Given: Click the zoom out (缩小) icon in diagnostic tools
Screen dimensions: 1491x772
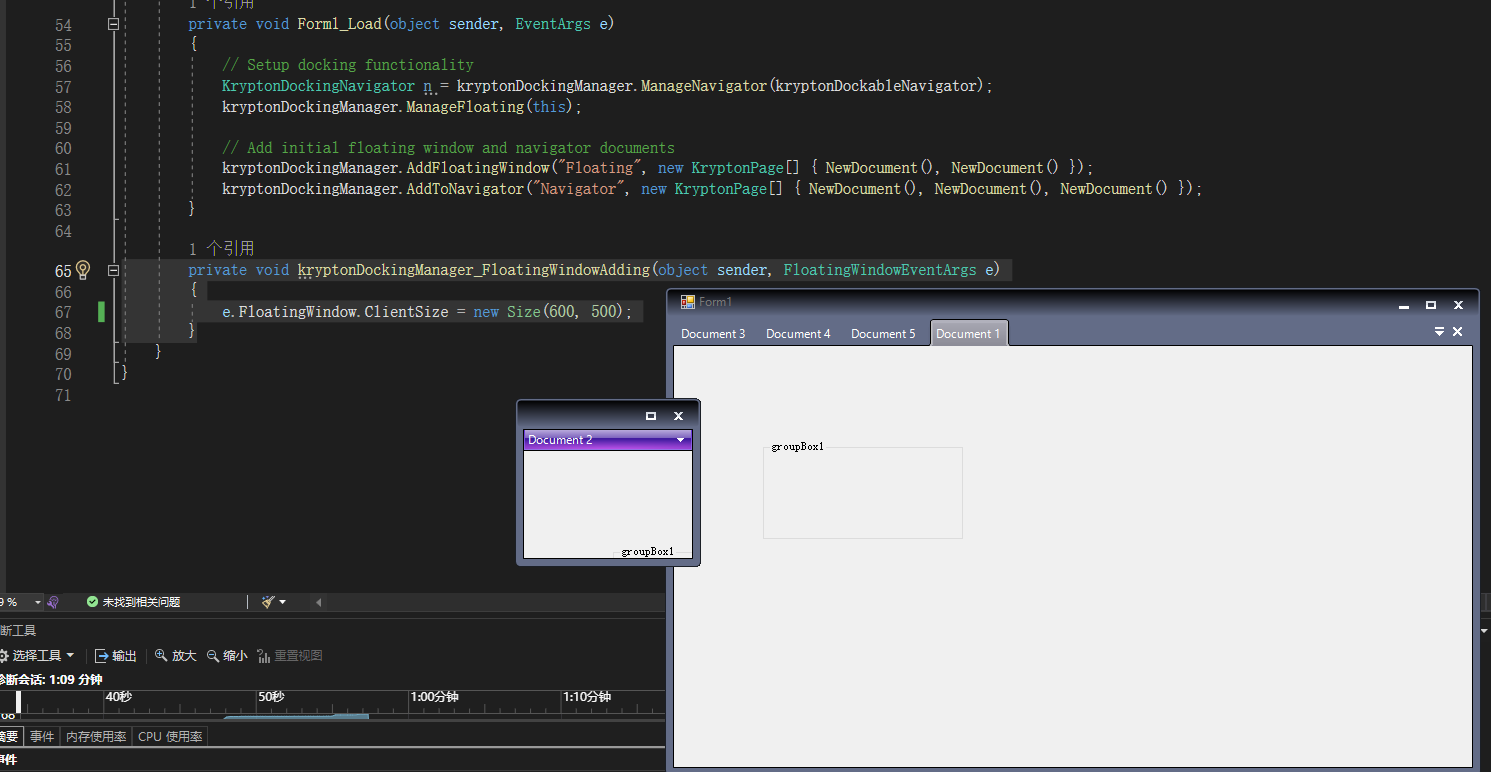Looking at the screenshot, I should (x=212, y=655).
